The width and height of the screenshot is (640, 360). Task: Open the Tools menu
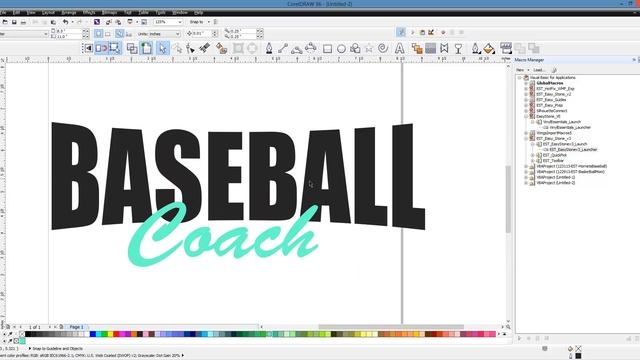[160, 13]
